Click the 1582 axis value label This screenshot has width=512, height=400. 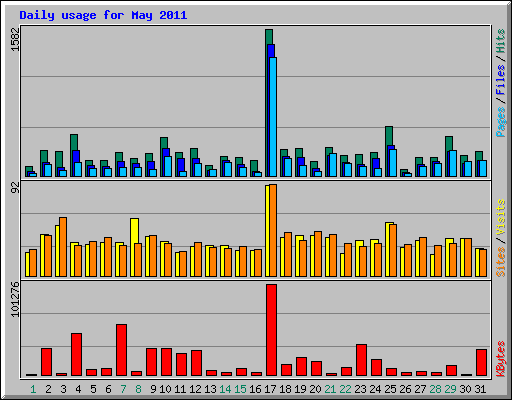15,39
